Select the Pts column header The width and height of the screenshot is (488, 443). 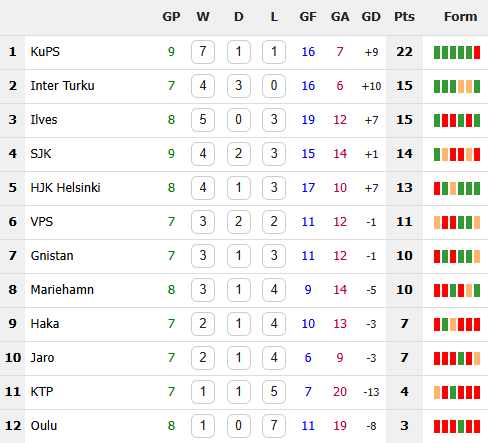click(404, 17)
